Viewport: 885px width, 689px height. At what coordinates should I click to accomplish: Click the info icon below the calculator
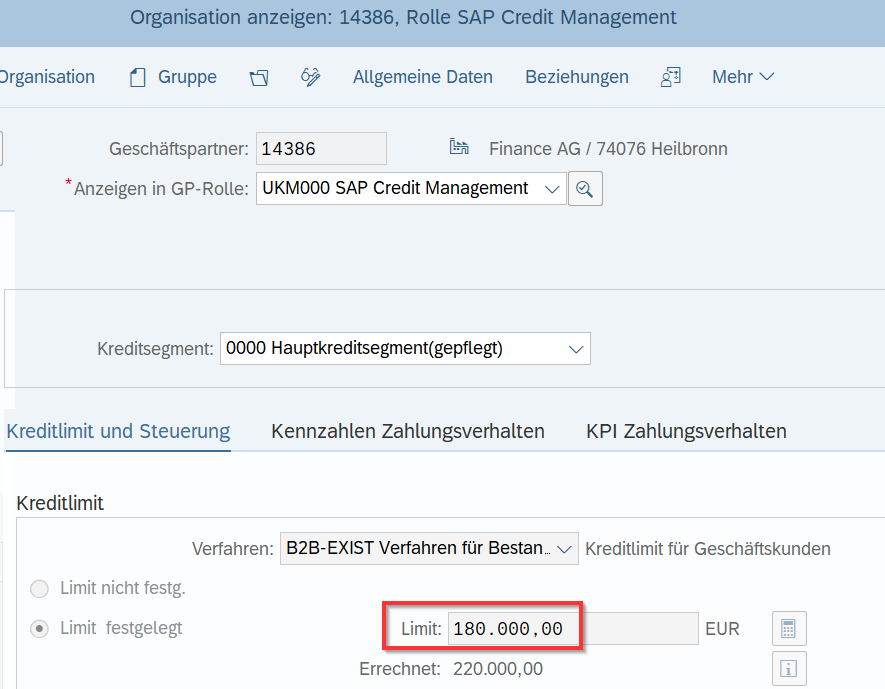coord(789,668)
